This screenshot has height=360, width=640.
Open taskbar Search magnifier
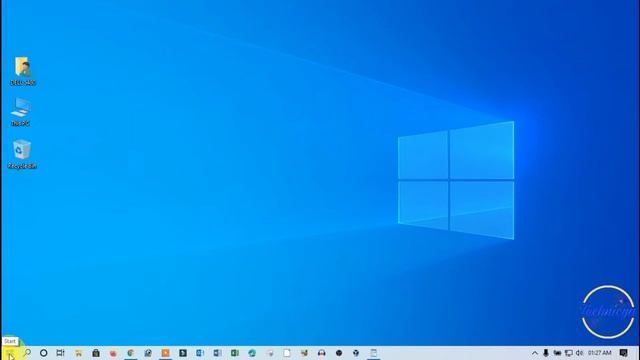point(27,353)
